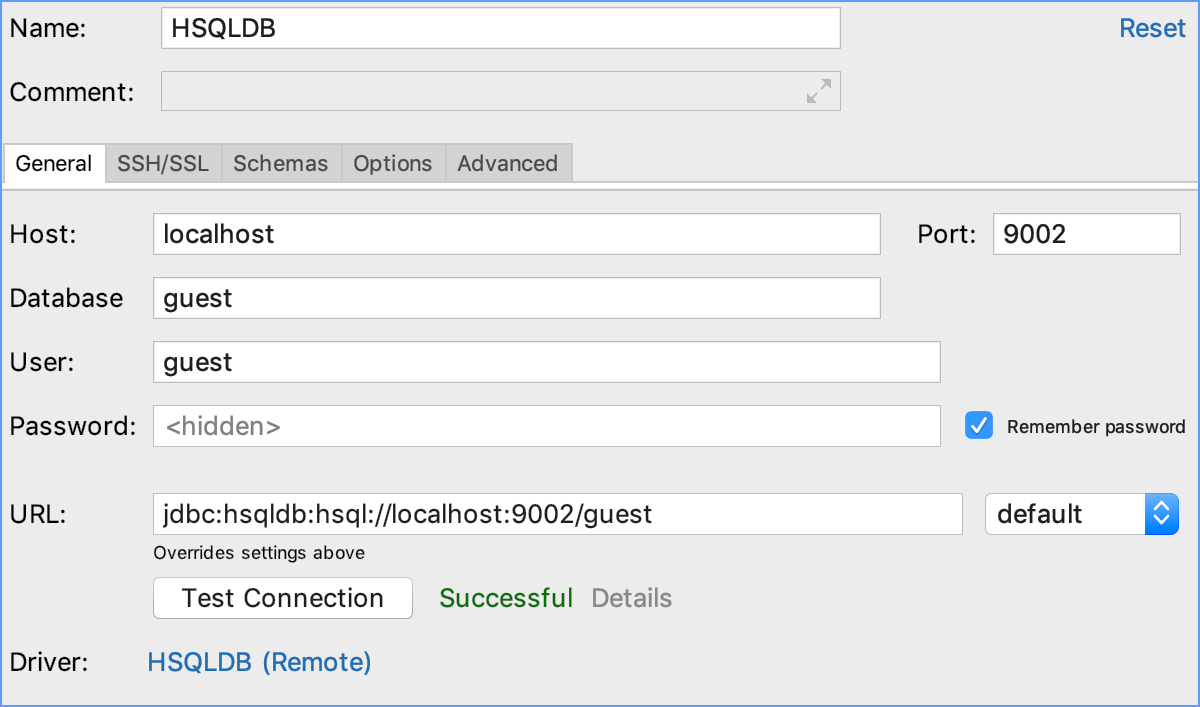The width and height of the screenshot is (1200, 707).
Task: Click the 'Overrides settings above' hint text
Action: pos(259,552)
